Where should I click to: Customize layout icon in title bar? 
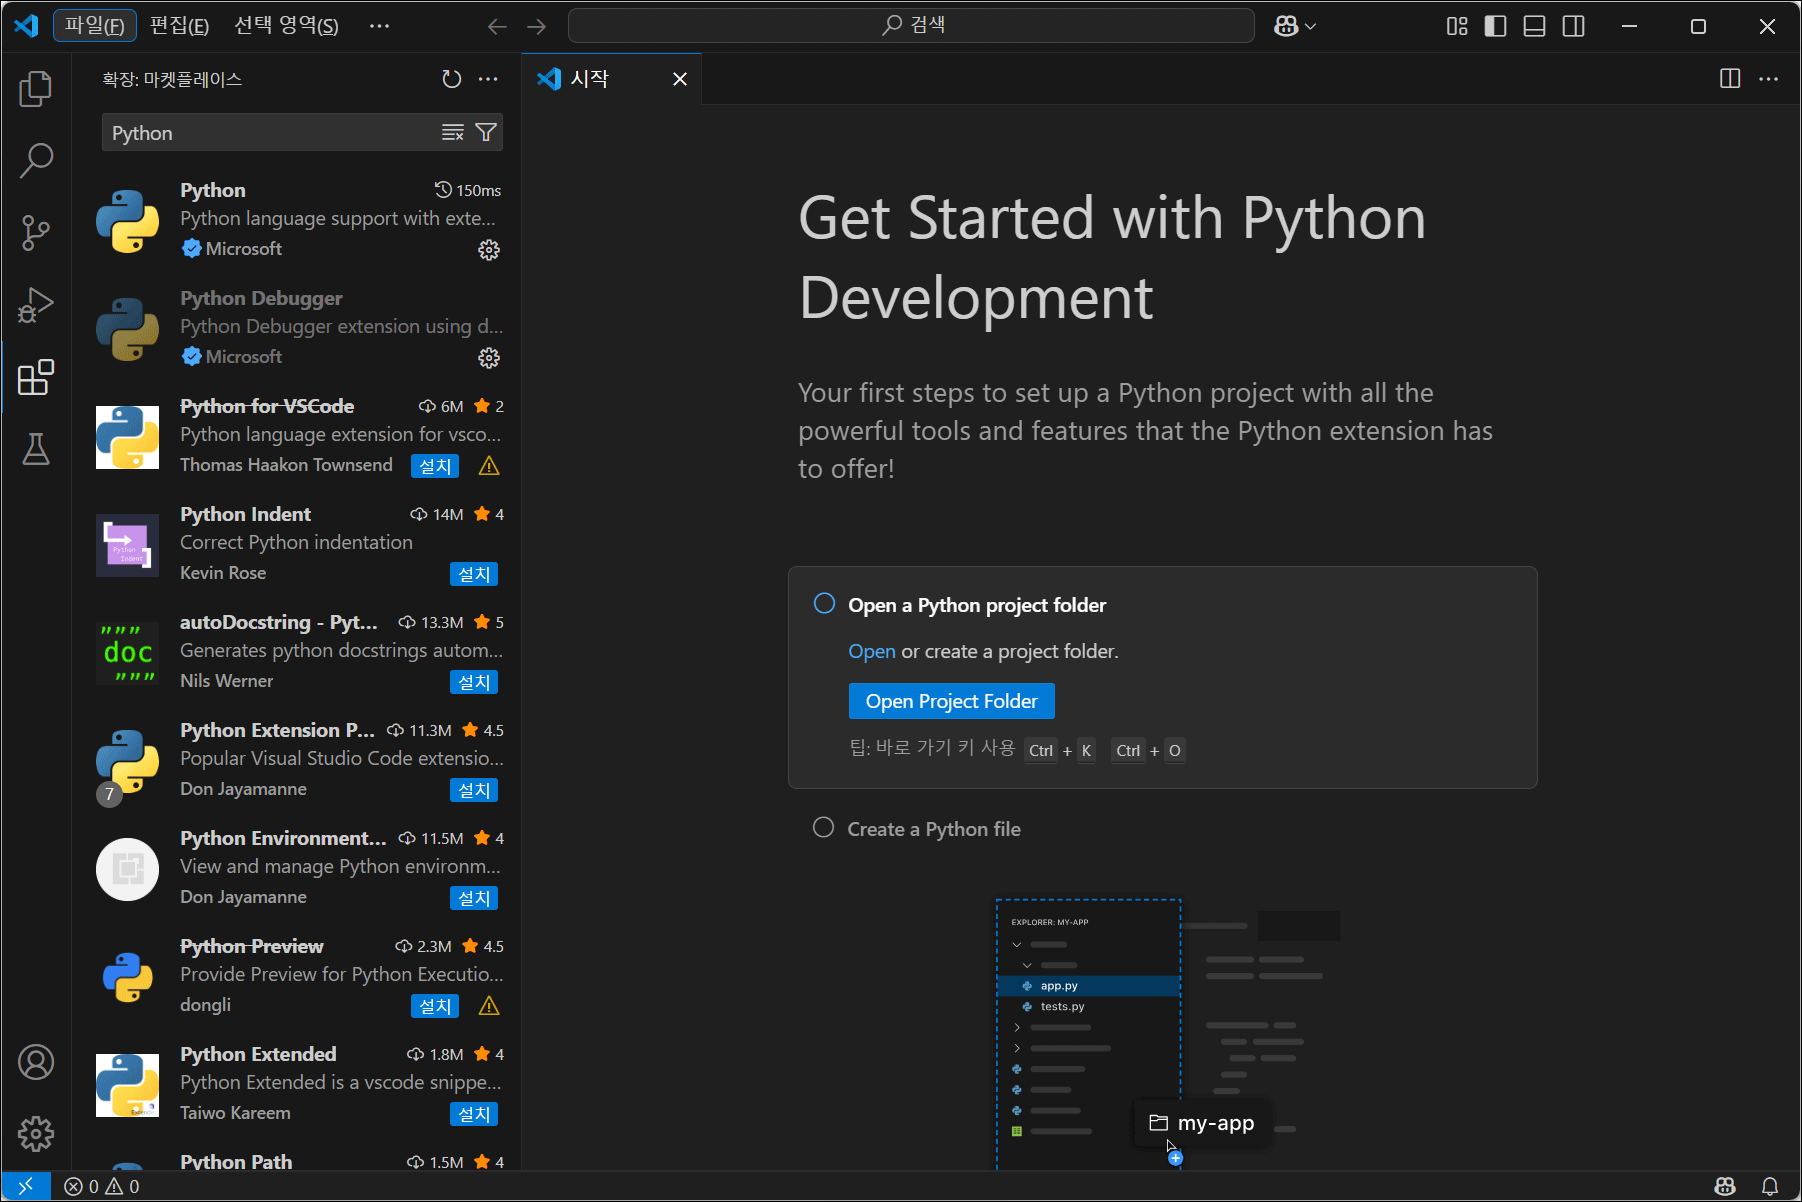[x=1457, y=27]
